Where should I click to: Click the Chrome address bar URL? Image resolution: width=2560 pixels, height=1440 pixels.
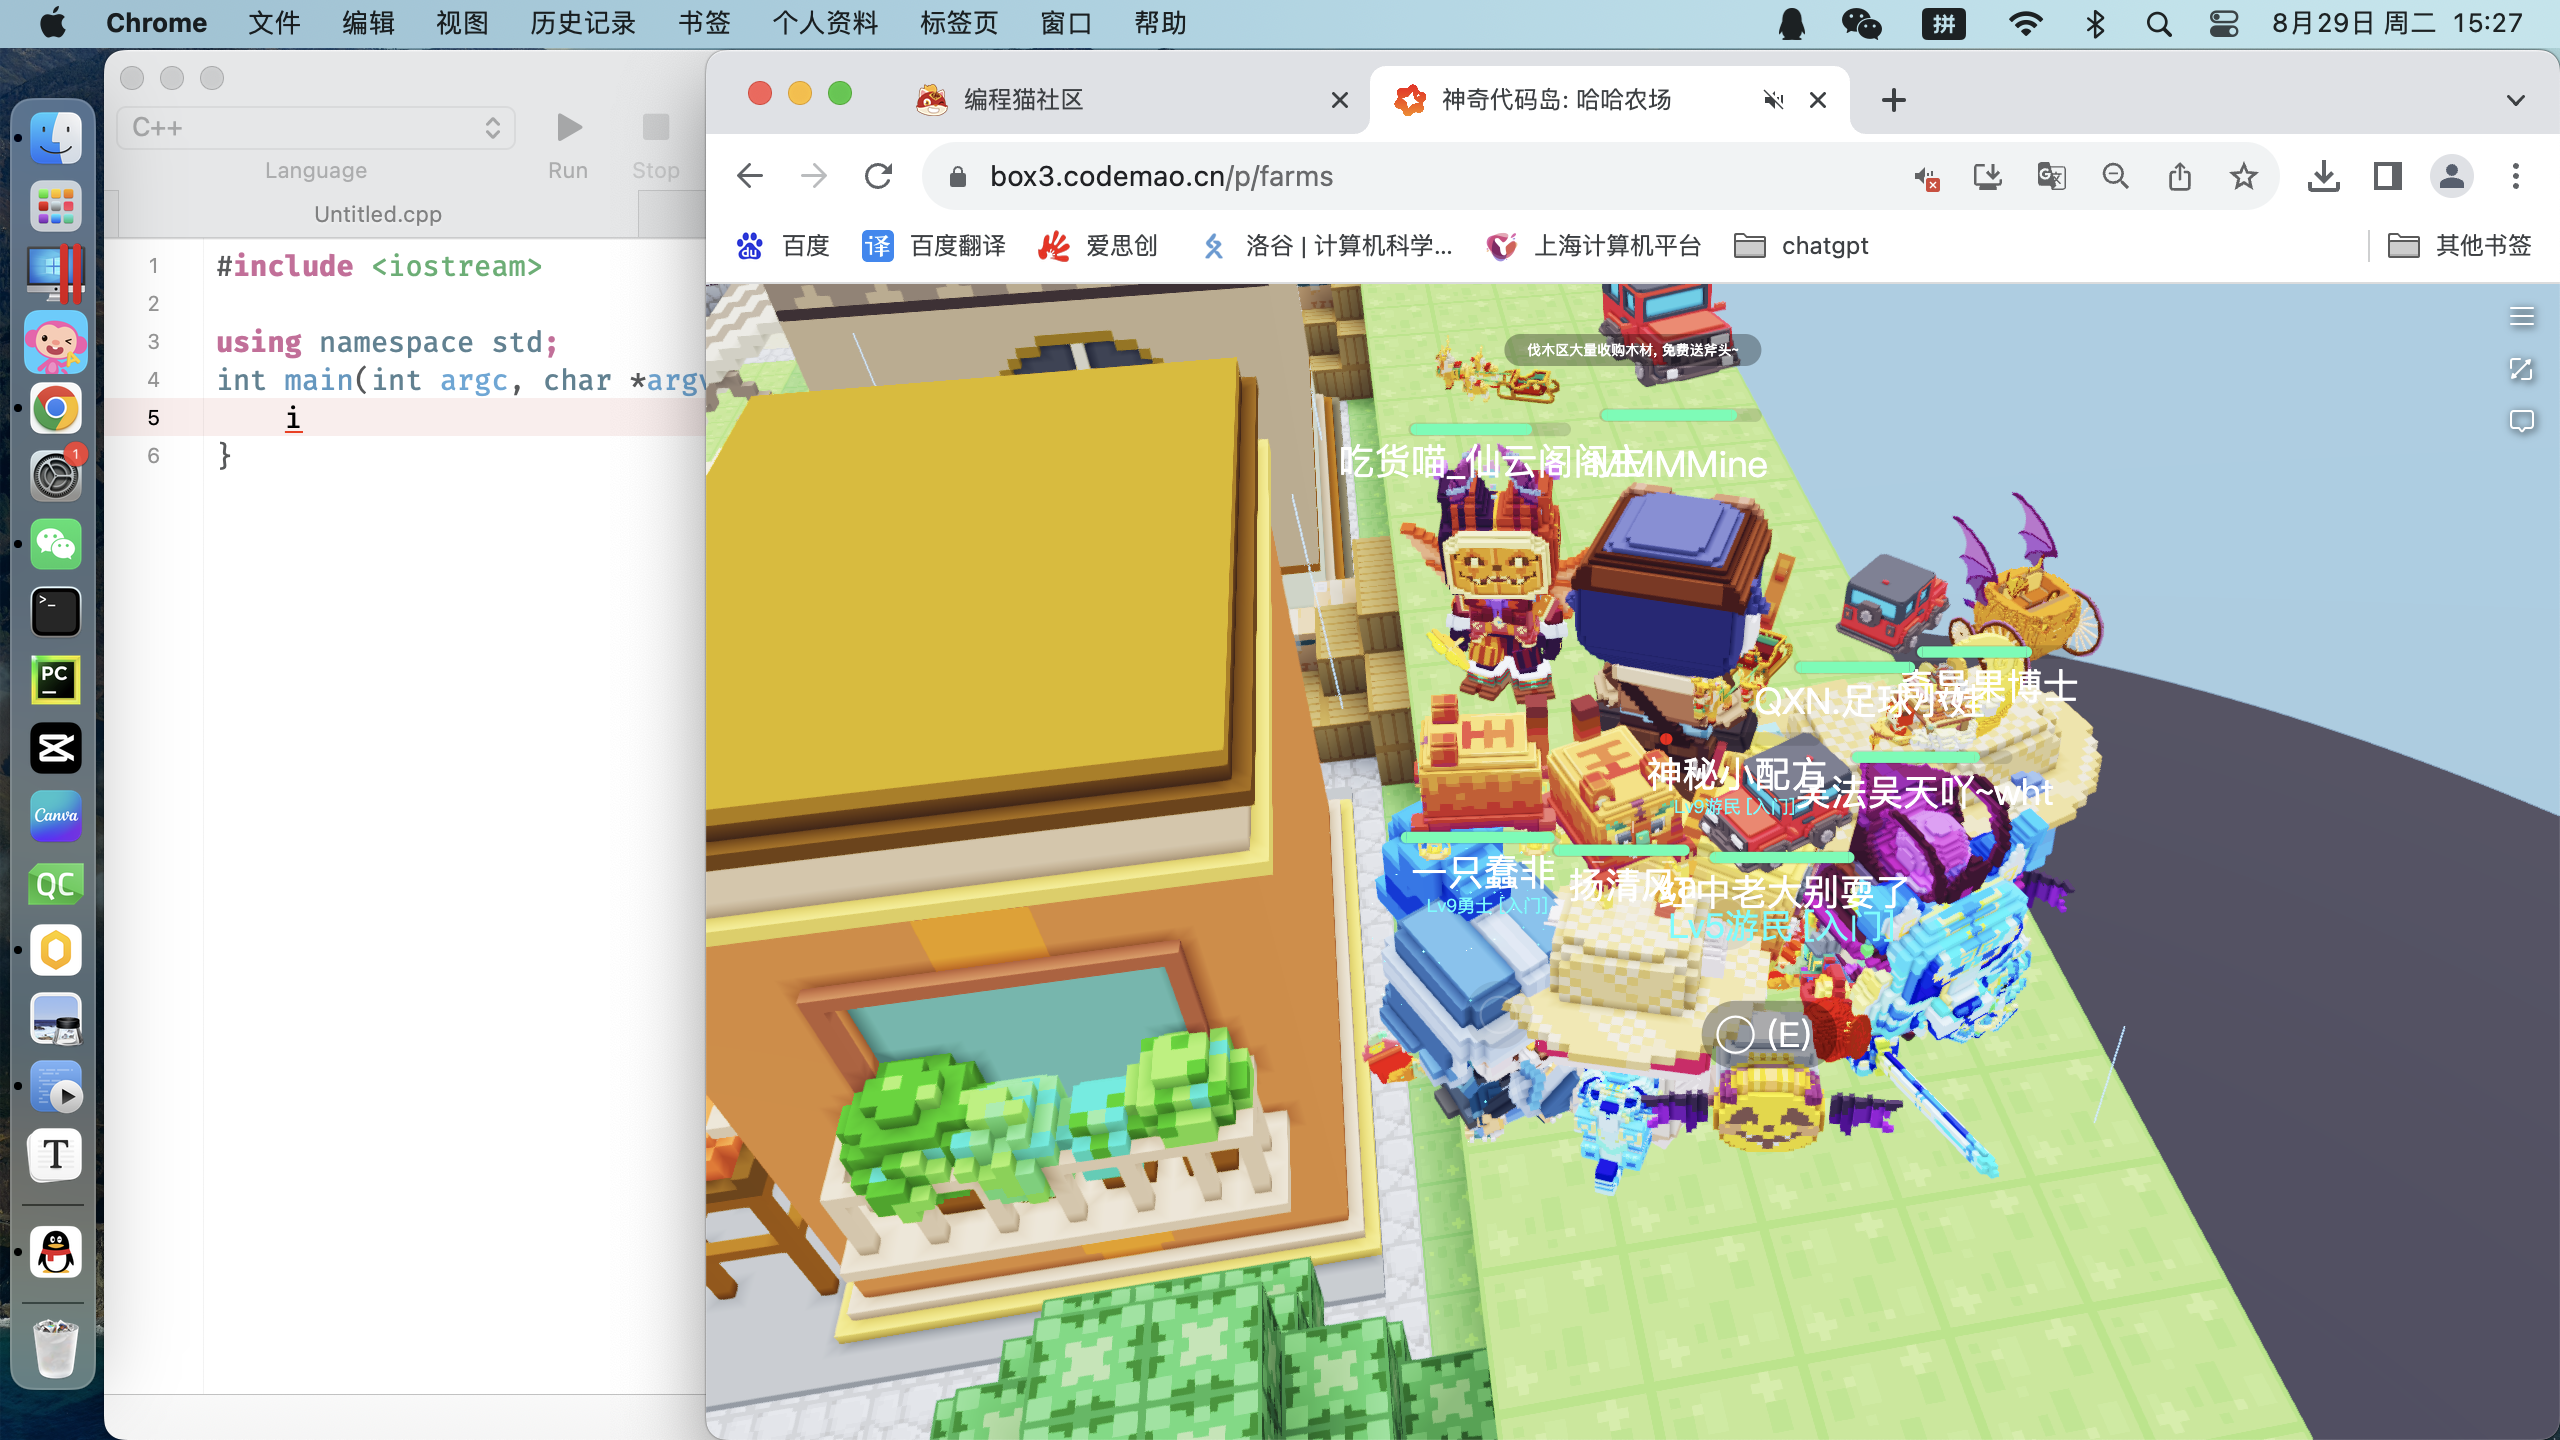1161,177
